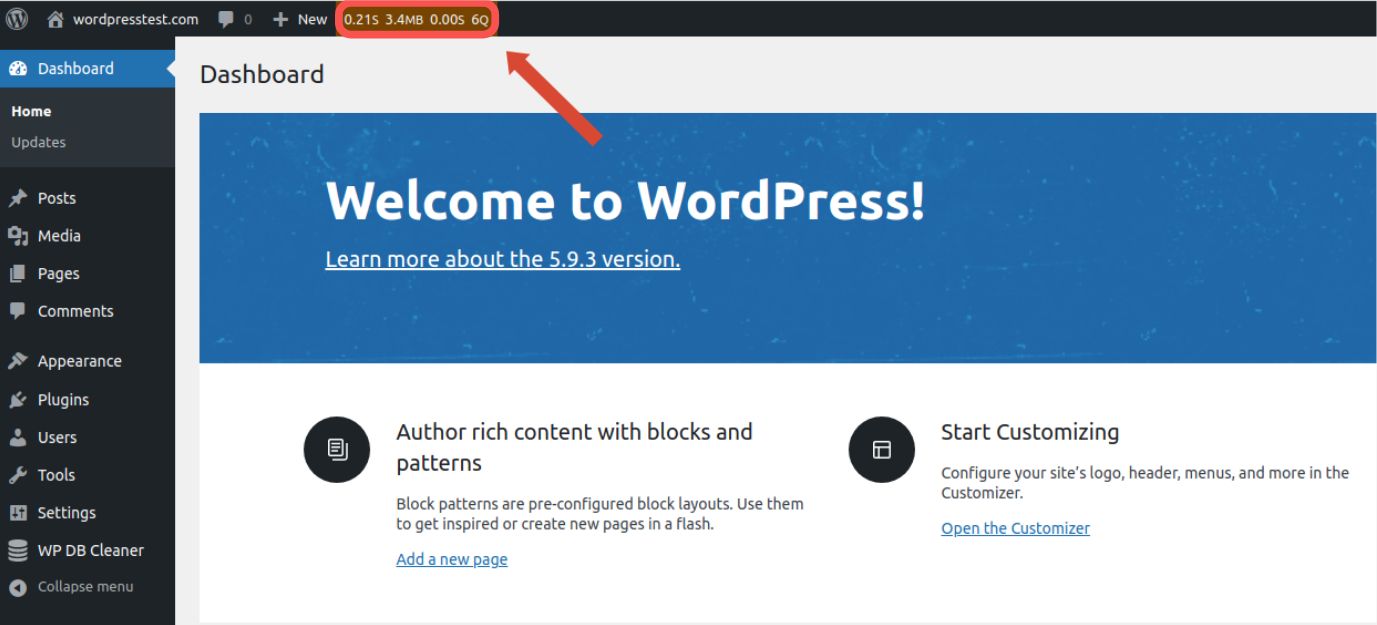Expand the Comments menu in the sidebar

coord(75,310)
